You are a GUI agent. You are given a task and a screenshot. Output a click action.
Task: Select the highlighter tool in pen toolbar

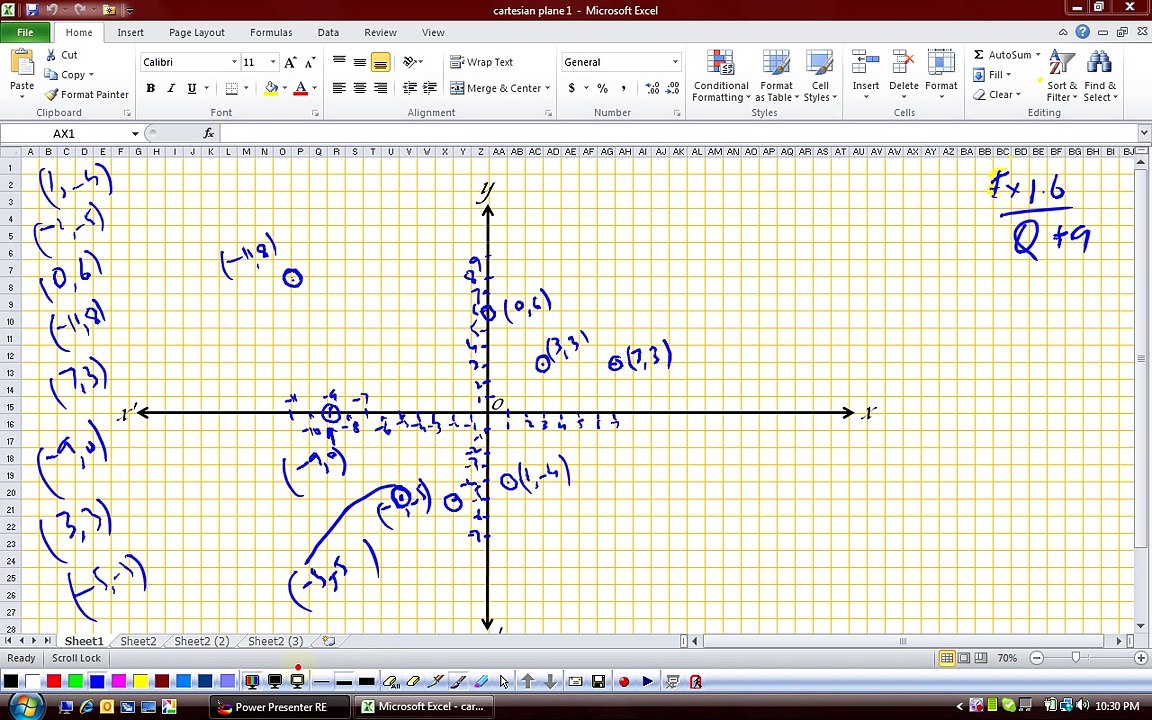(x=481, y=682)
